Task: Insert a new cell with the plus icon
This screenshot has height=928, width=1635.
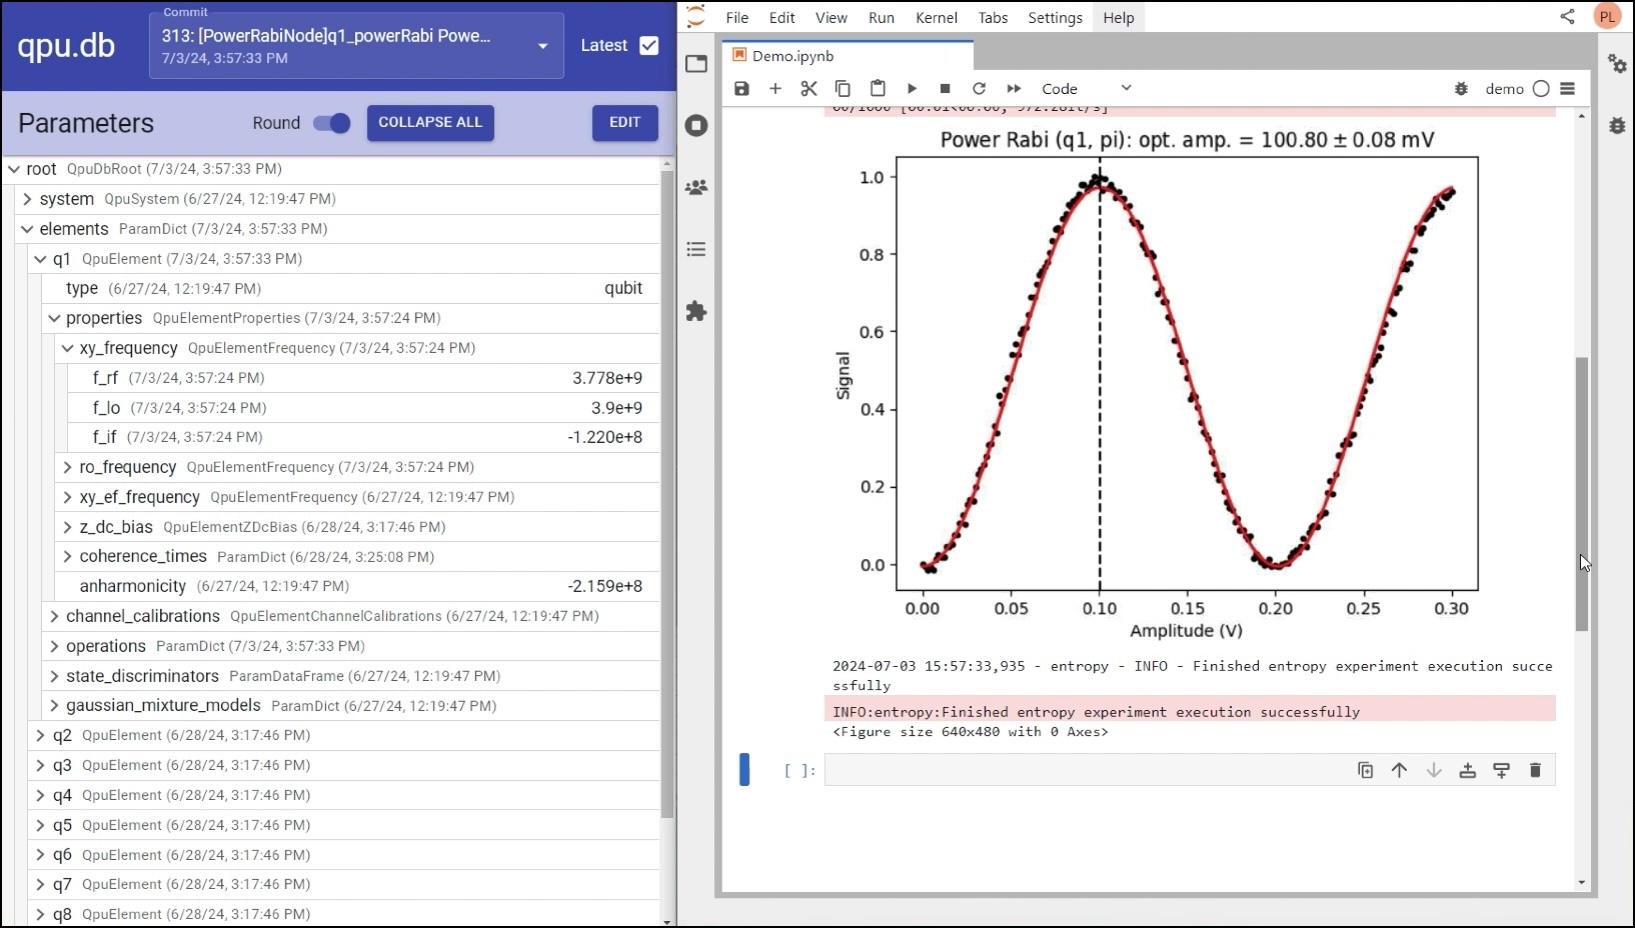Action: (775, 88)
